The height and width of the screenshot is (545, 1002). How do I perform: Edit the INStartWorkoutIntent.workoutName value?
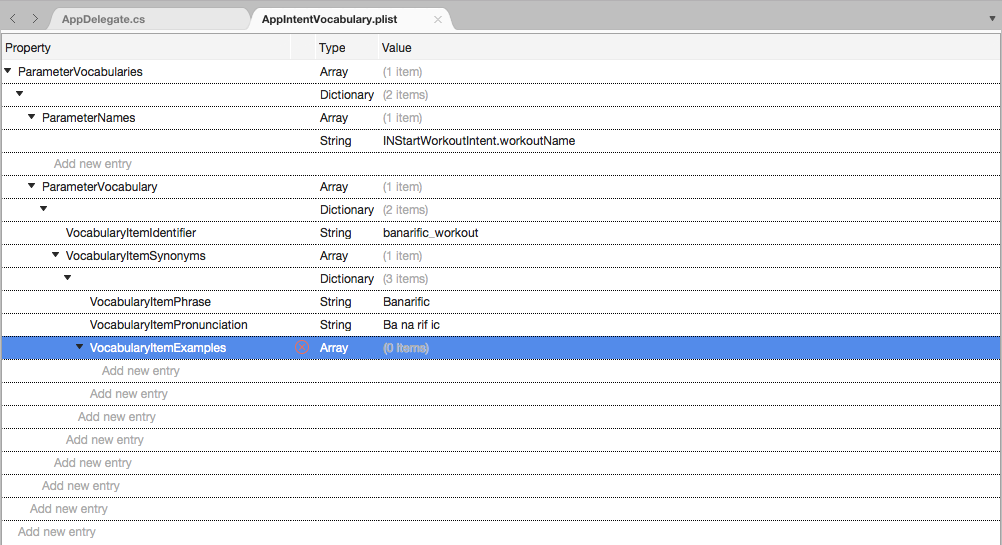[479, 141]
